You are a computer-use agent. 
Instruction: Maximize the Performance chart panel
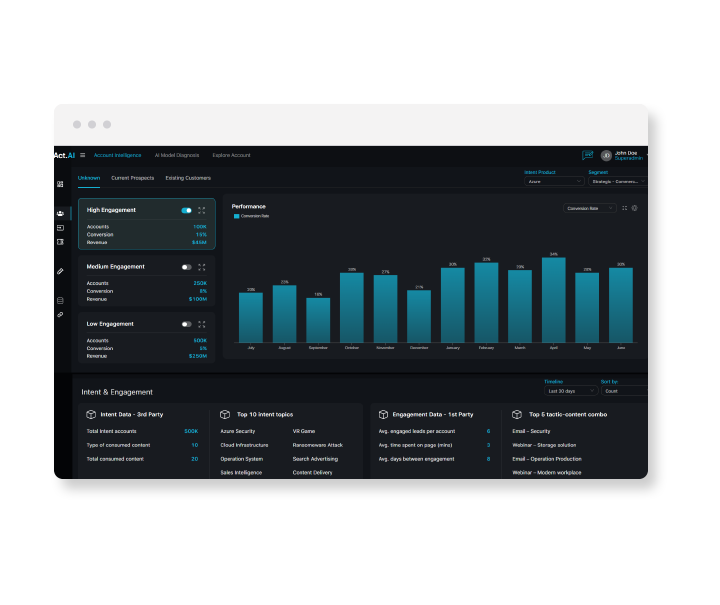[x=624, y=208]
